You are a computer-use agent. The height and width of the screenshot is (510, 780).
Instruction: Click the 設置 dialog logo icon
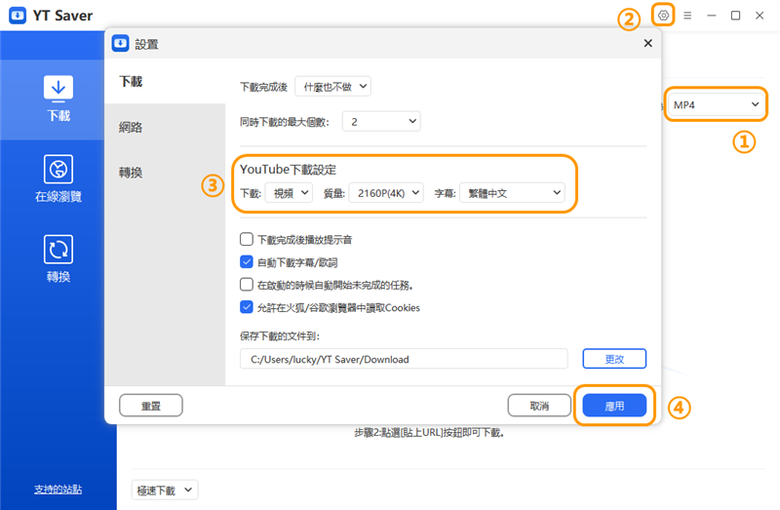click(120, 44)
